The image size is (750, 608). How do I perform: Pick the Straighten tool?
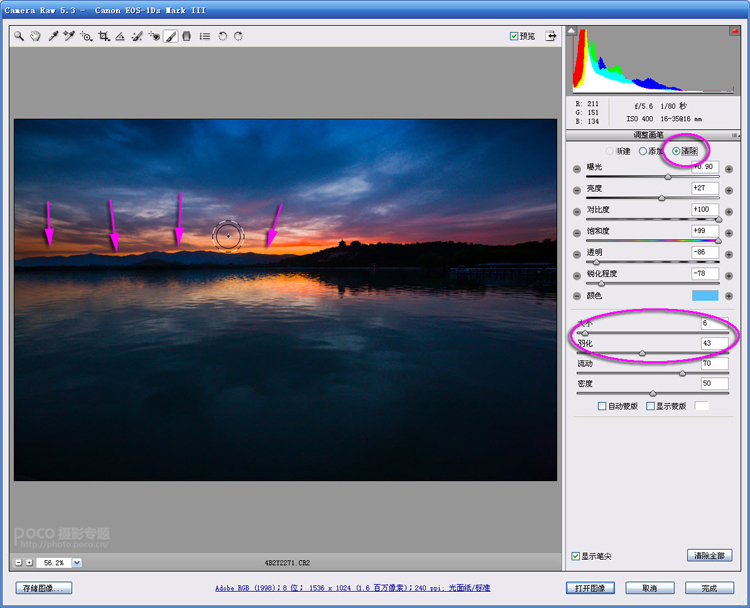[120, 36]
